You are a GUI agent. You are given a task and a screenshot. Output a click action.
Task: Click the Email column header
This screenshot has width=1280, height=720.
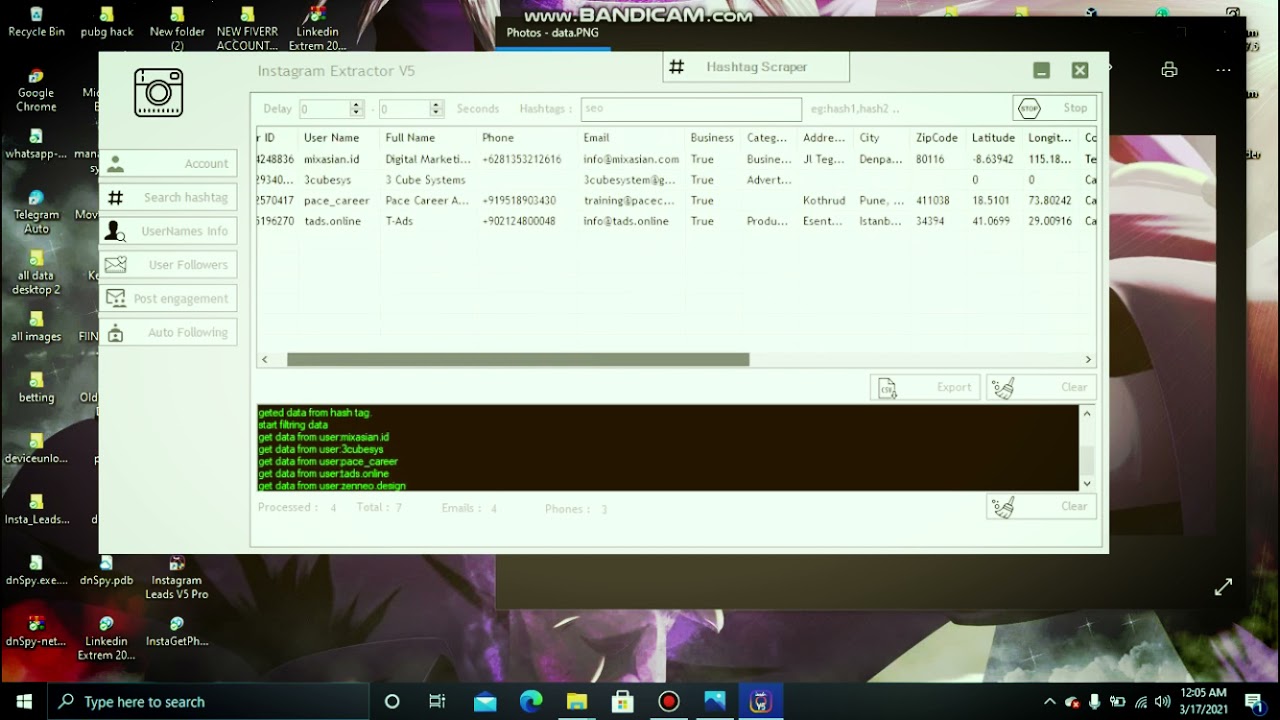[x=596, y=138]
